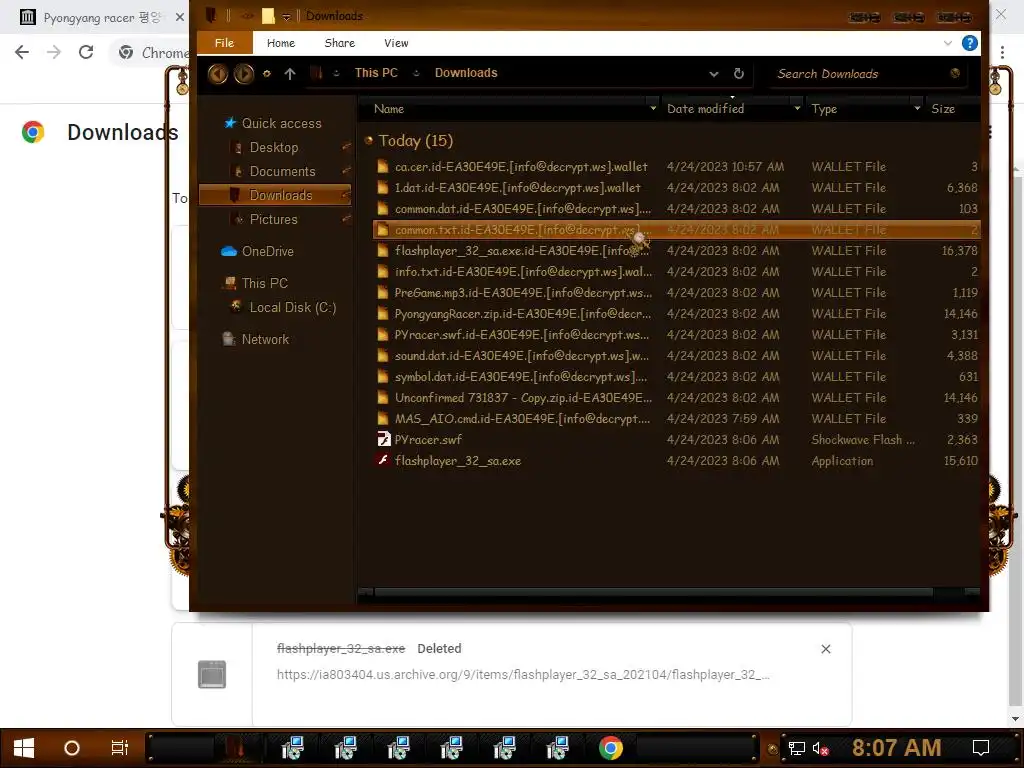Open Date modified filter dropdown arrow

coord(797,108)
